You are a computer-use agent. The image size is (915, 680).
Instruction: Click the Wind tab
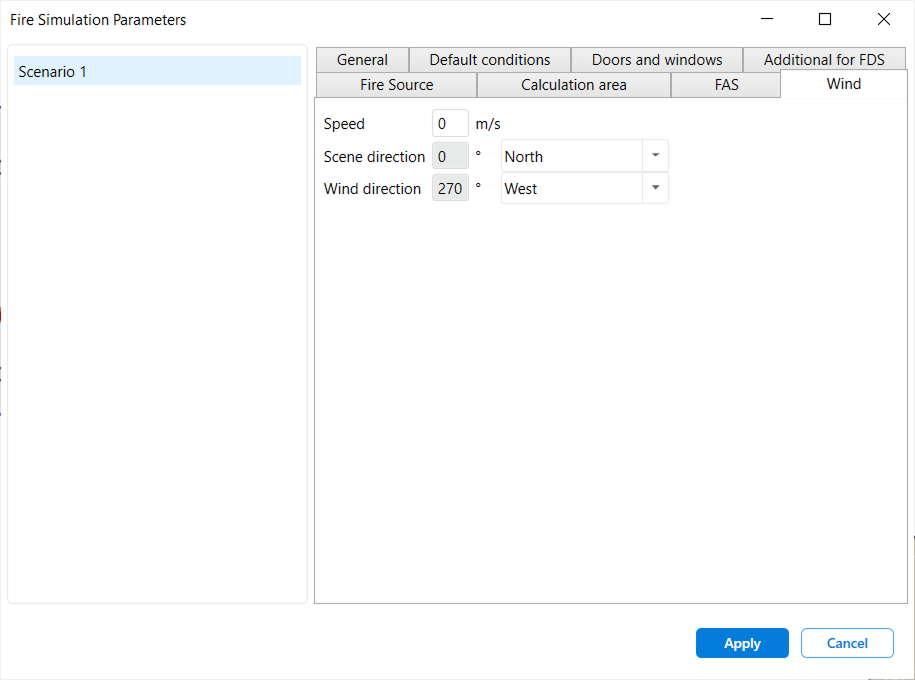click(843, 84)
